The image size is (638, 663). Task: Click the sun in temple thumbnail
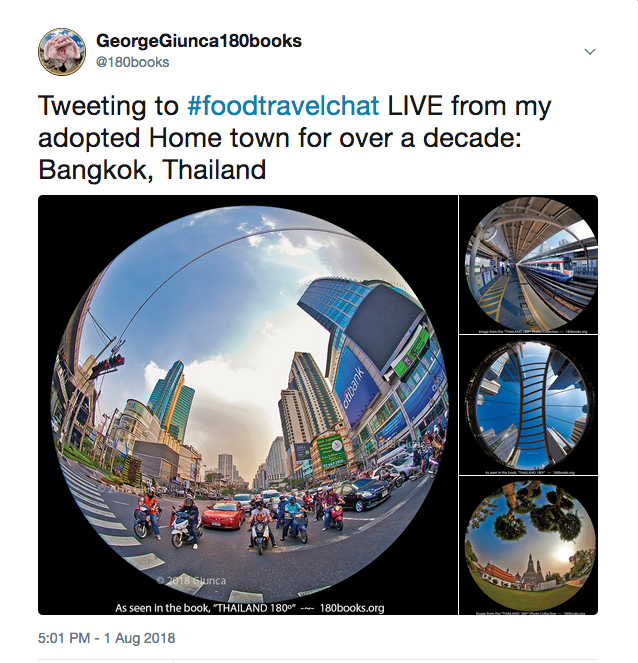[x=564, y=553]
